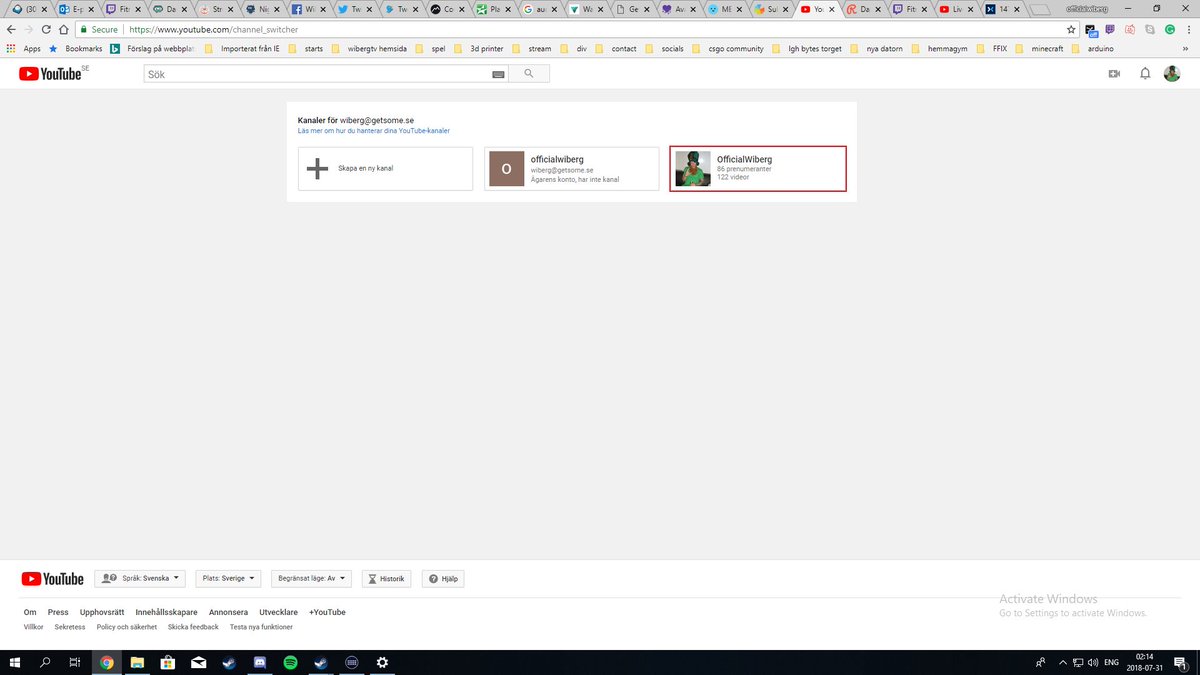This screenshot has height=675, width=1200.
Task: Open 'Läs mer om hur du hanterar dina YouTube-kanaler' link
Action: 374,131
